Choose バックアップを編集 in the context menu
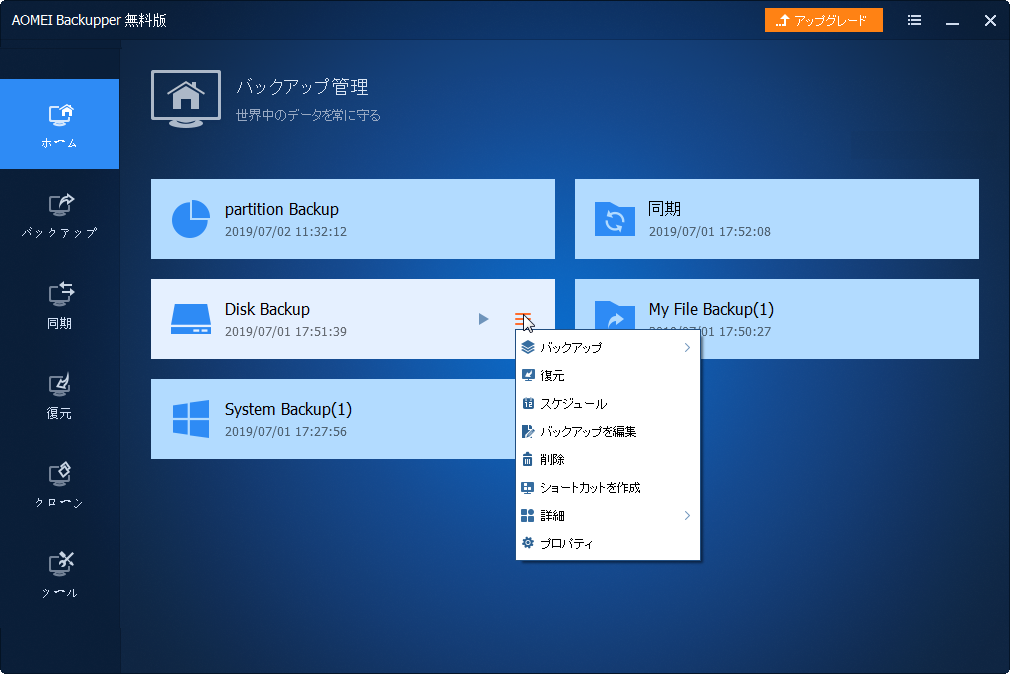This screenshot has height=674, width=1010. [x=607, y=431]
